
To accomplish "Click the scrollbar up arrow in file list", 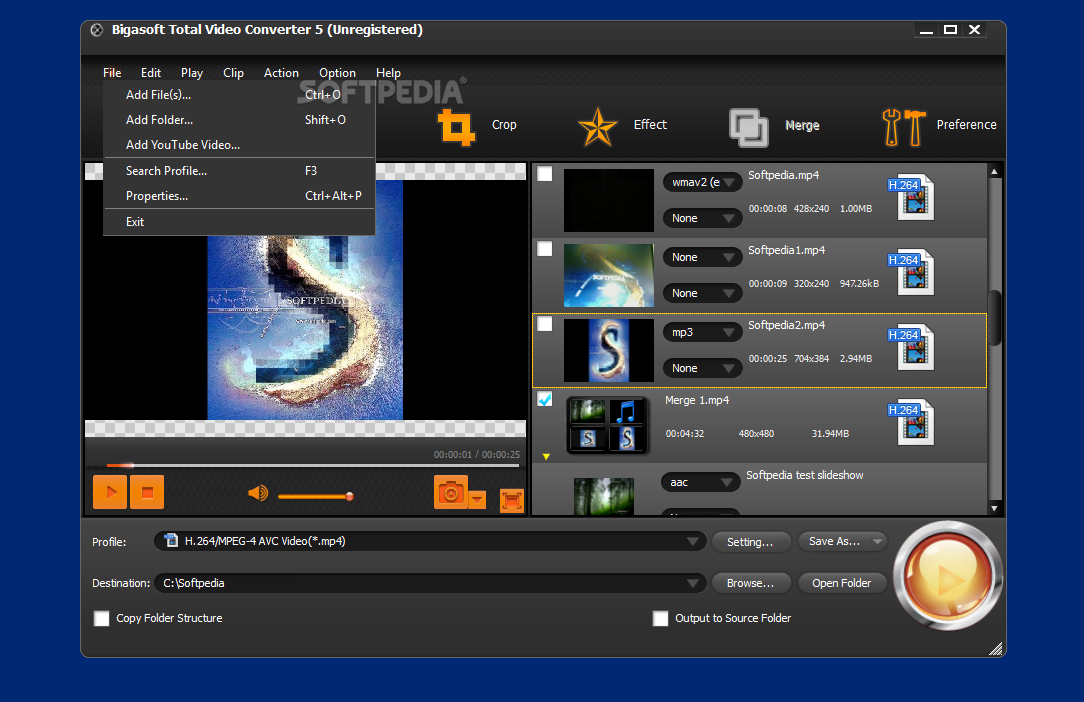I will point(994,171).
